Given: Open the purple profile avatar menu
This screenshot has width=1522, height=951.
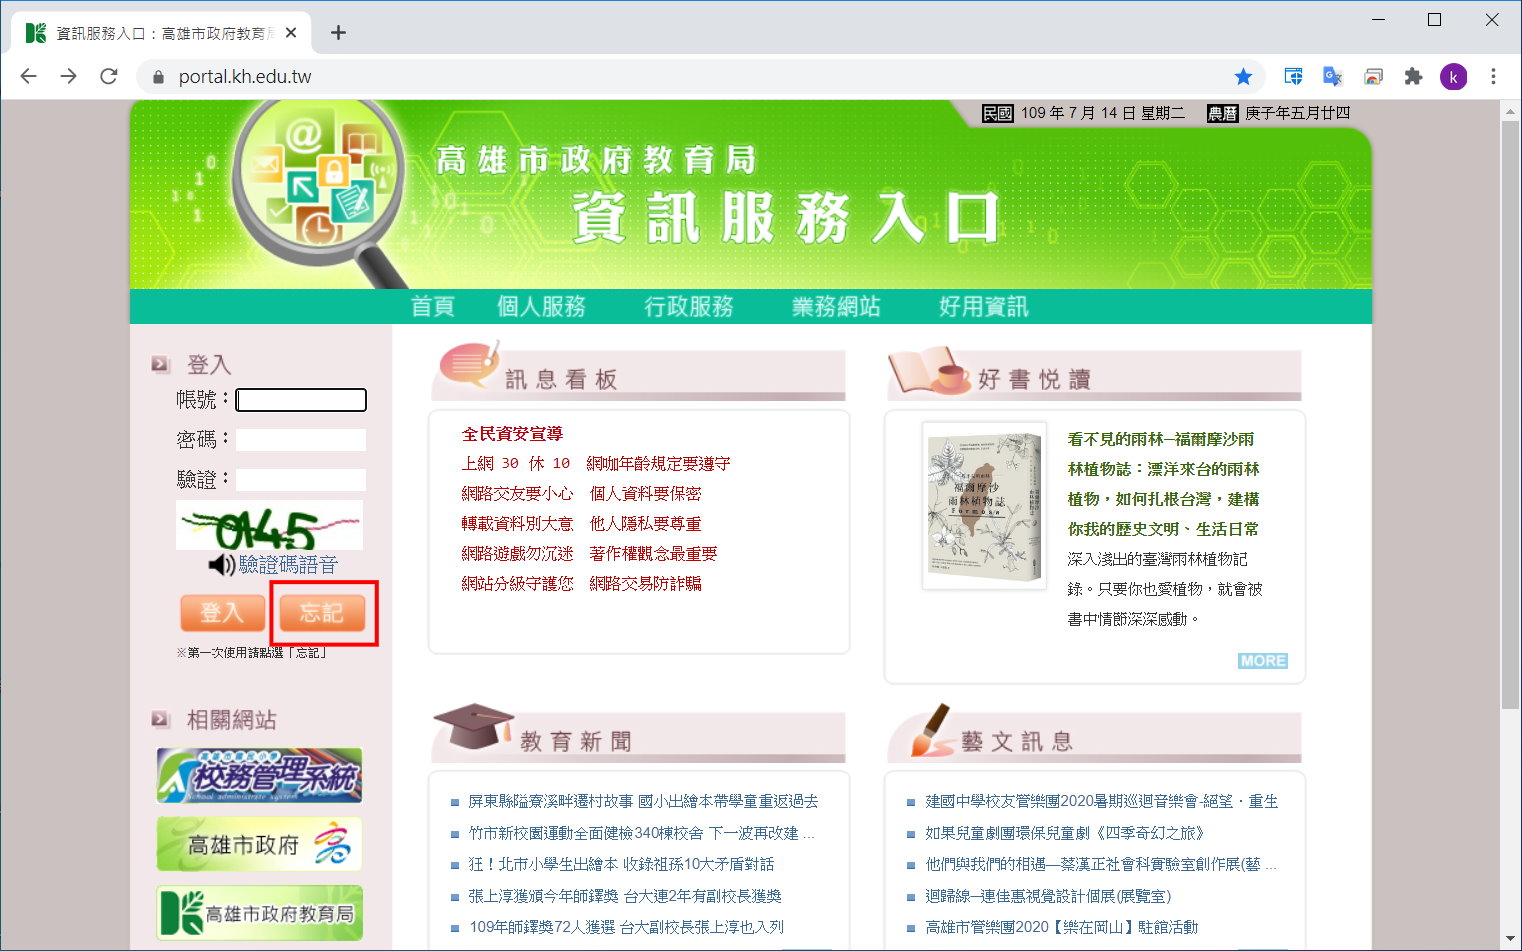Looking at the screenshot, I should tap(1453, 76).
